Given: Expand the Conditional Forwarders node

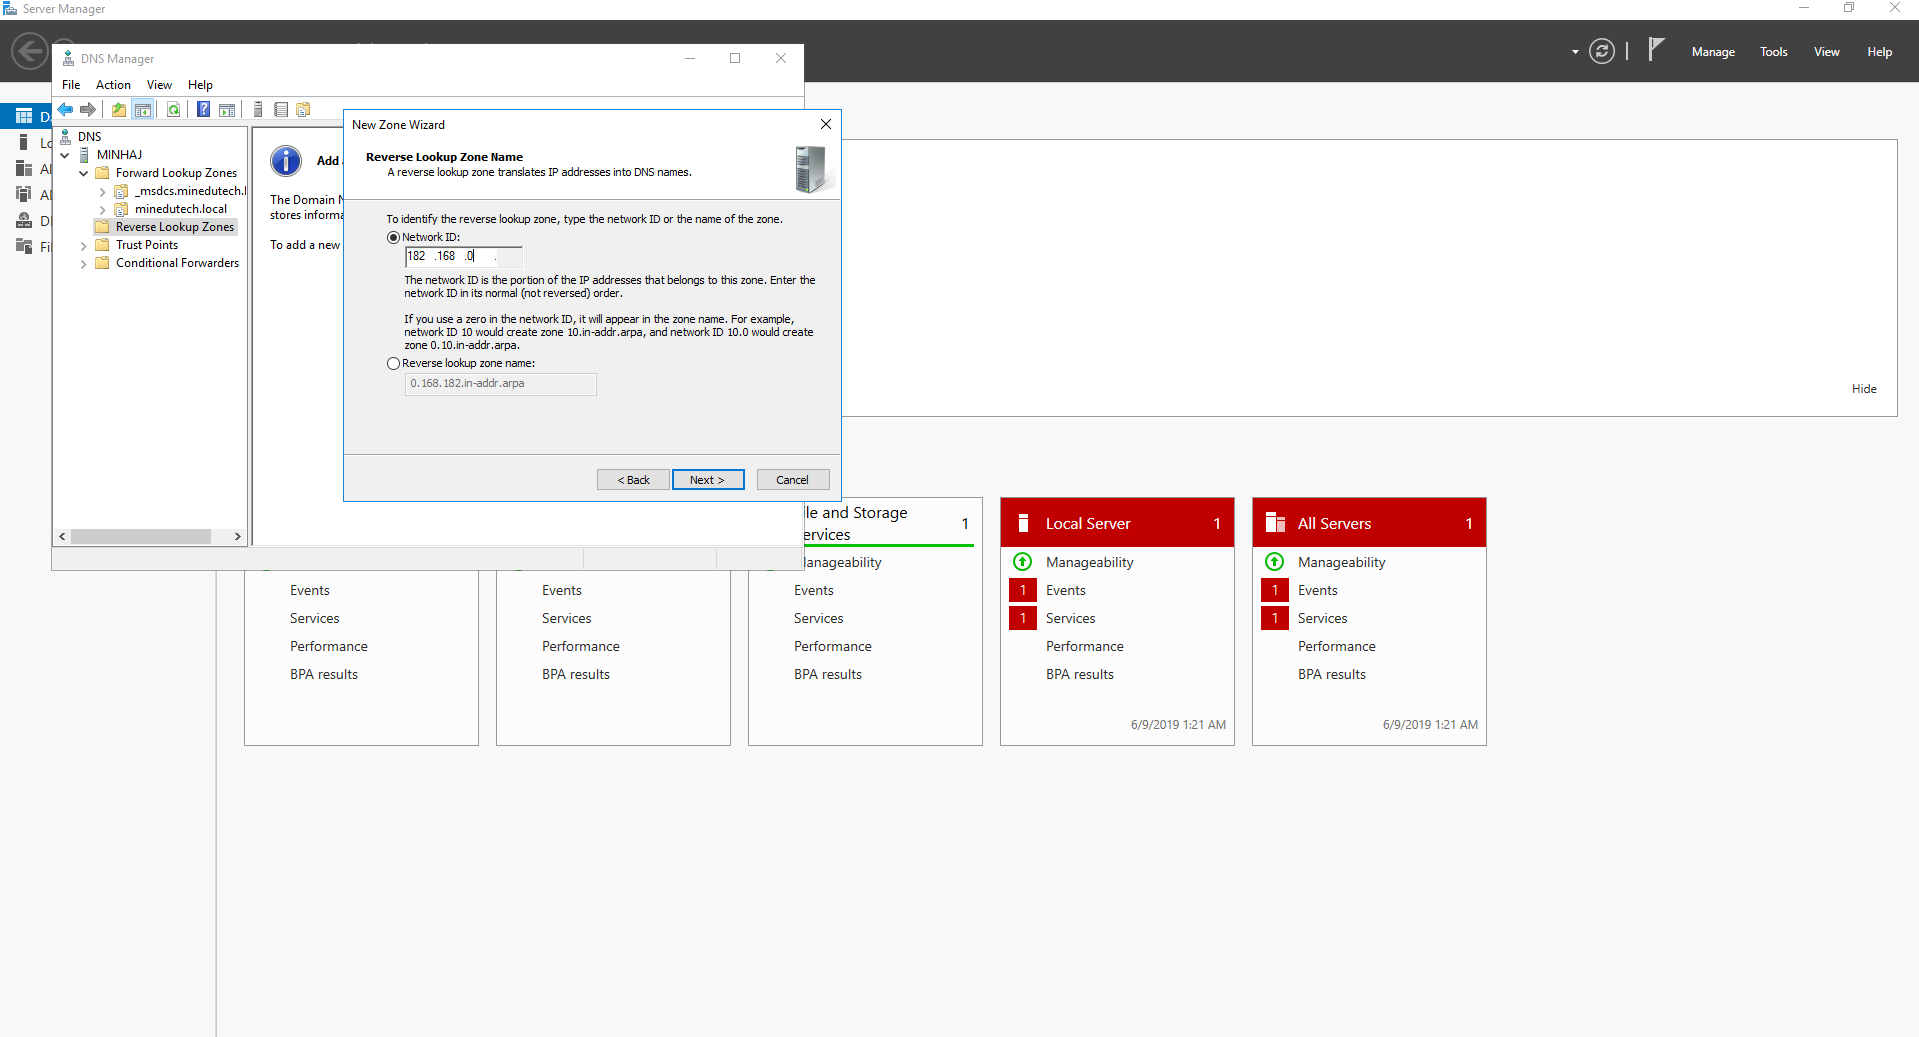Looking at the screenshot, I should coord(84,263).
